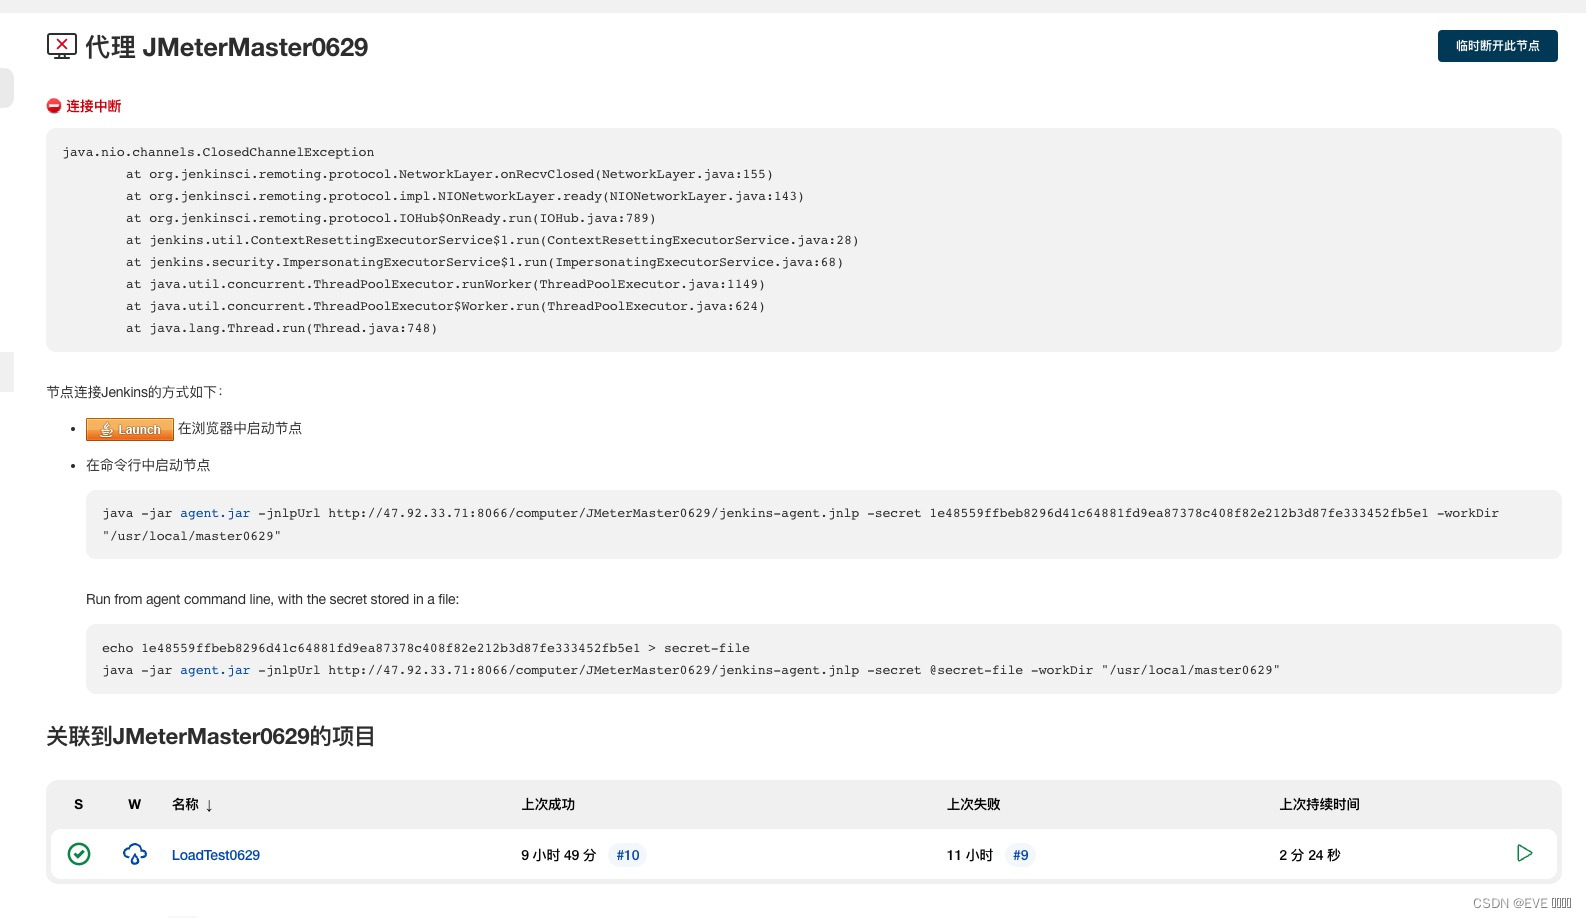Sort by 上次失败 column header
Image resolution: width=1586 pixels, height=918 pixels.
click(x=974, y=804)
